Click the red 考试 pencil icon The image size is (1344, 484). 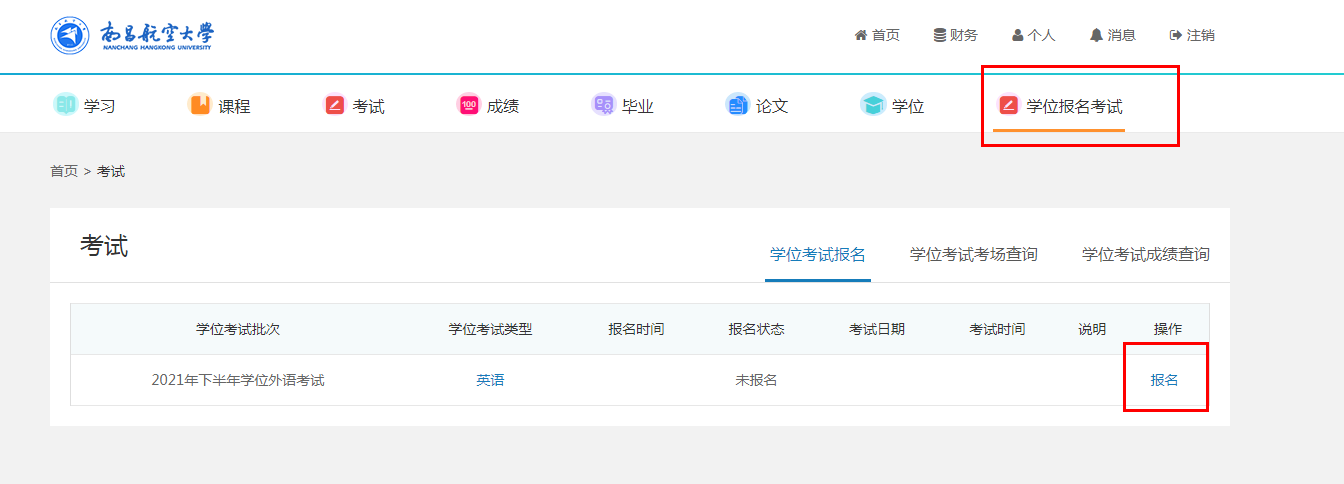[335, 105]
